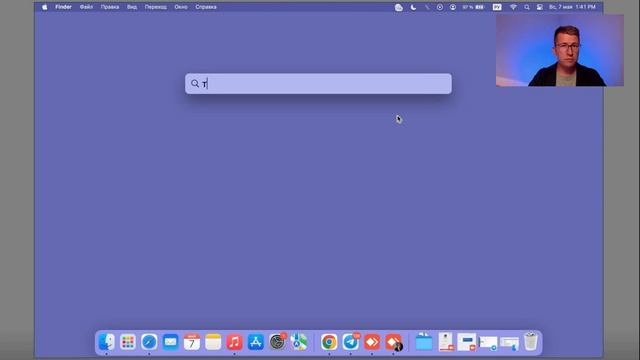Open App Store from the Dock
The height and width of the screenshot is (360, 640).
click(x=256, y=342)
